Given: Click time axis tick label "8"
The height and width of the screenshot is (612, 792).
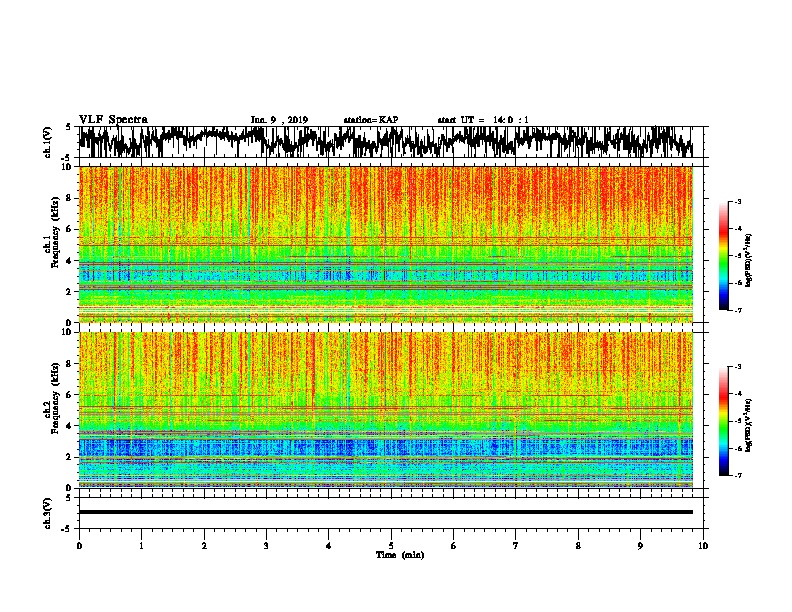Looking at the screenshot, I should [578, 545].
